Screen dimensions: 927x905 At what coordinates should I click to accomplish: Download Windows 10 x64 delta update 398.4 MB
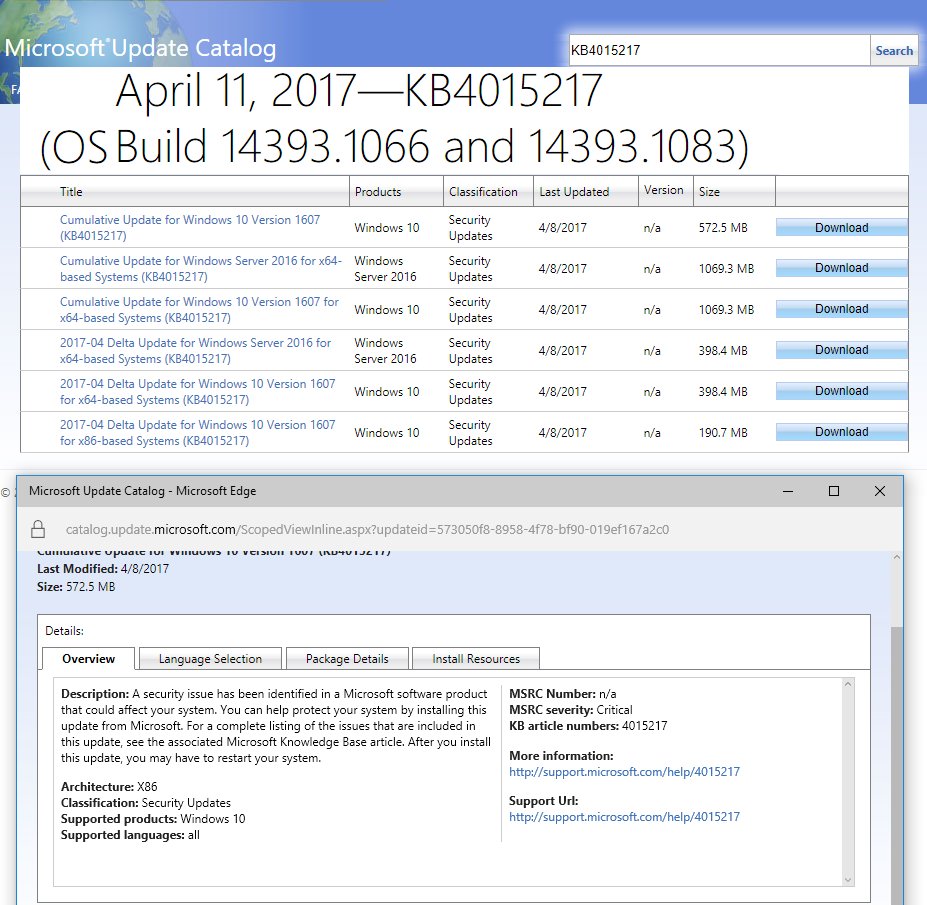tap(841, 391)
